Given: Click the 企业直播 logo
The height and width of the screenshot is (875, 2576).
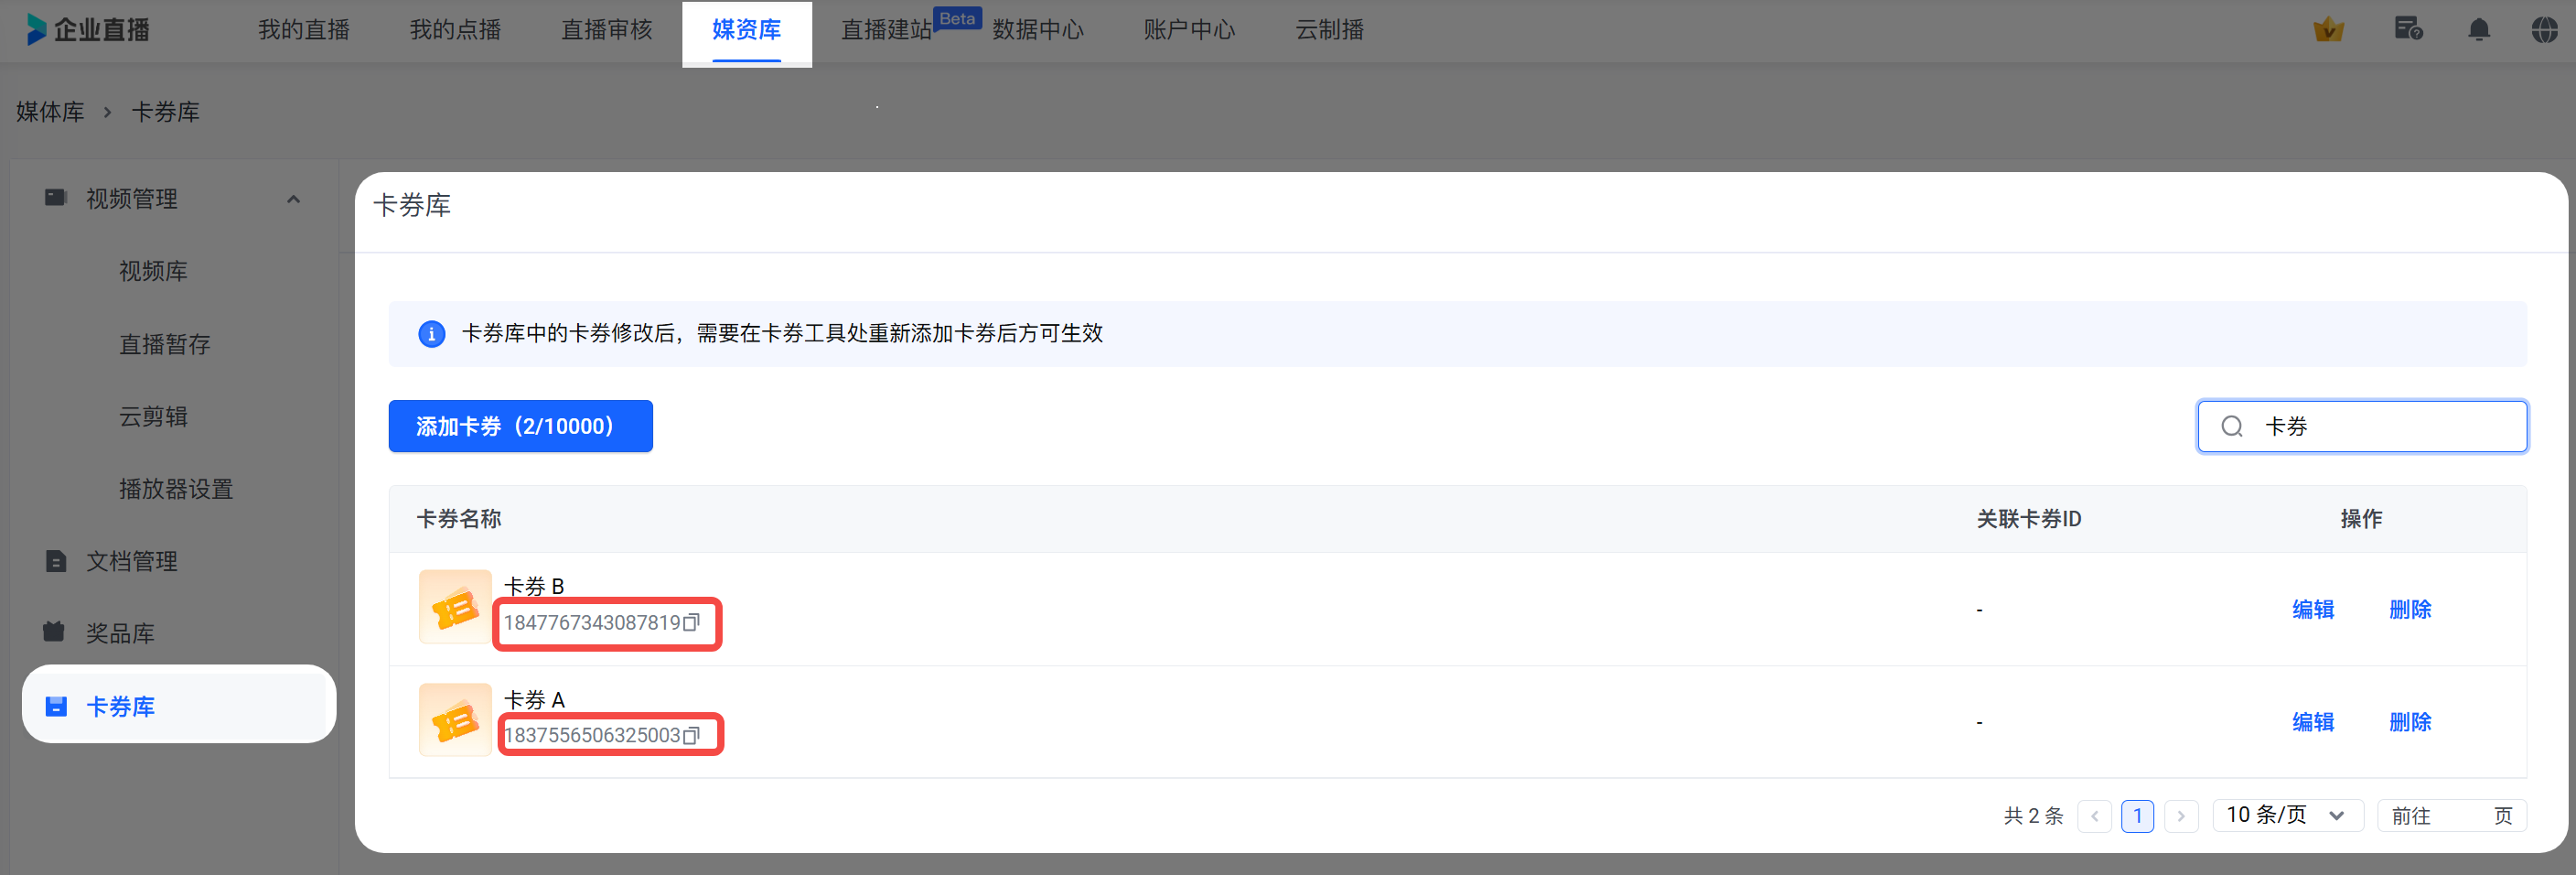Looking at the screenshot, I should click(x=88, y=30).
